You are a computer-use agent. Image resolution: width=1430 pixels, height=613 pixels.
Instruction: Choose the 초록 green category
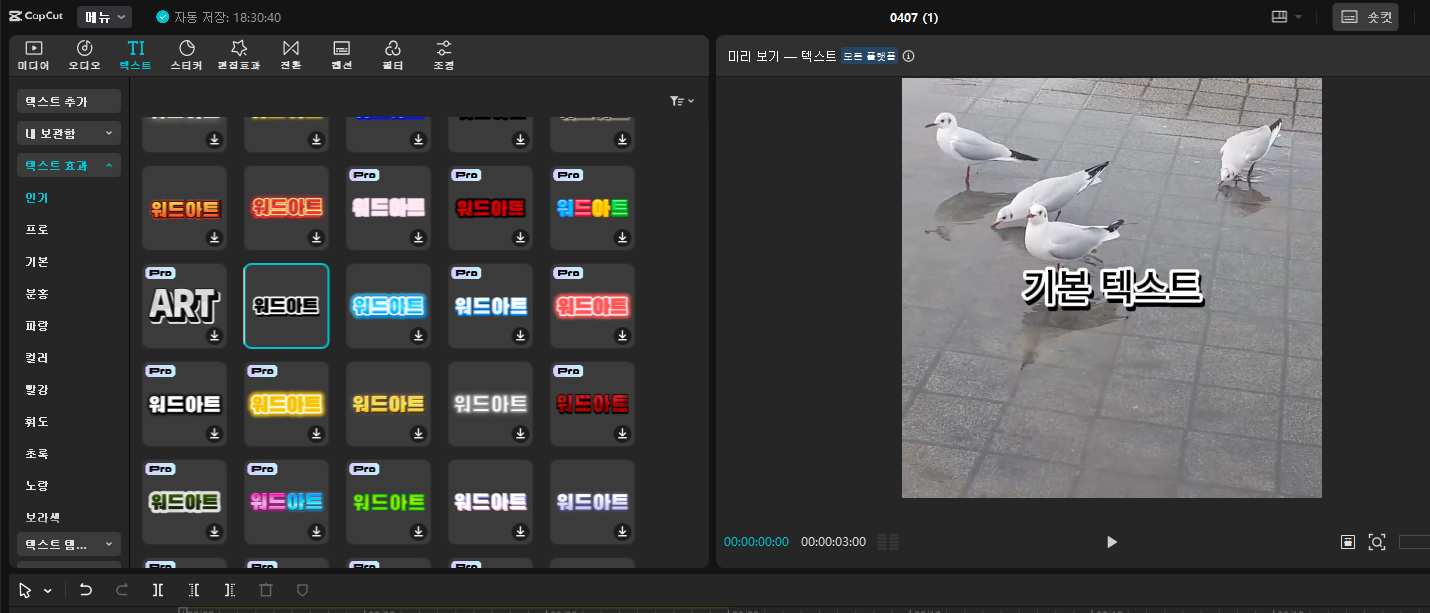click(x=37, y=454)
